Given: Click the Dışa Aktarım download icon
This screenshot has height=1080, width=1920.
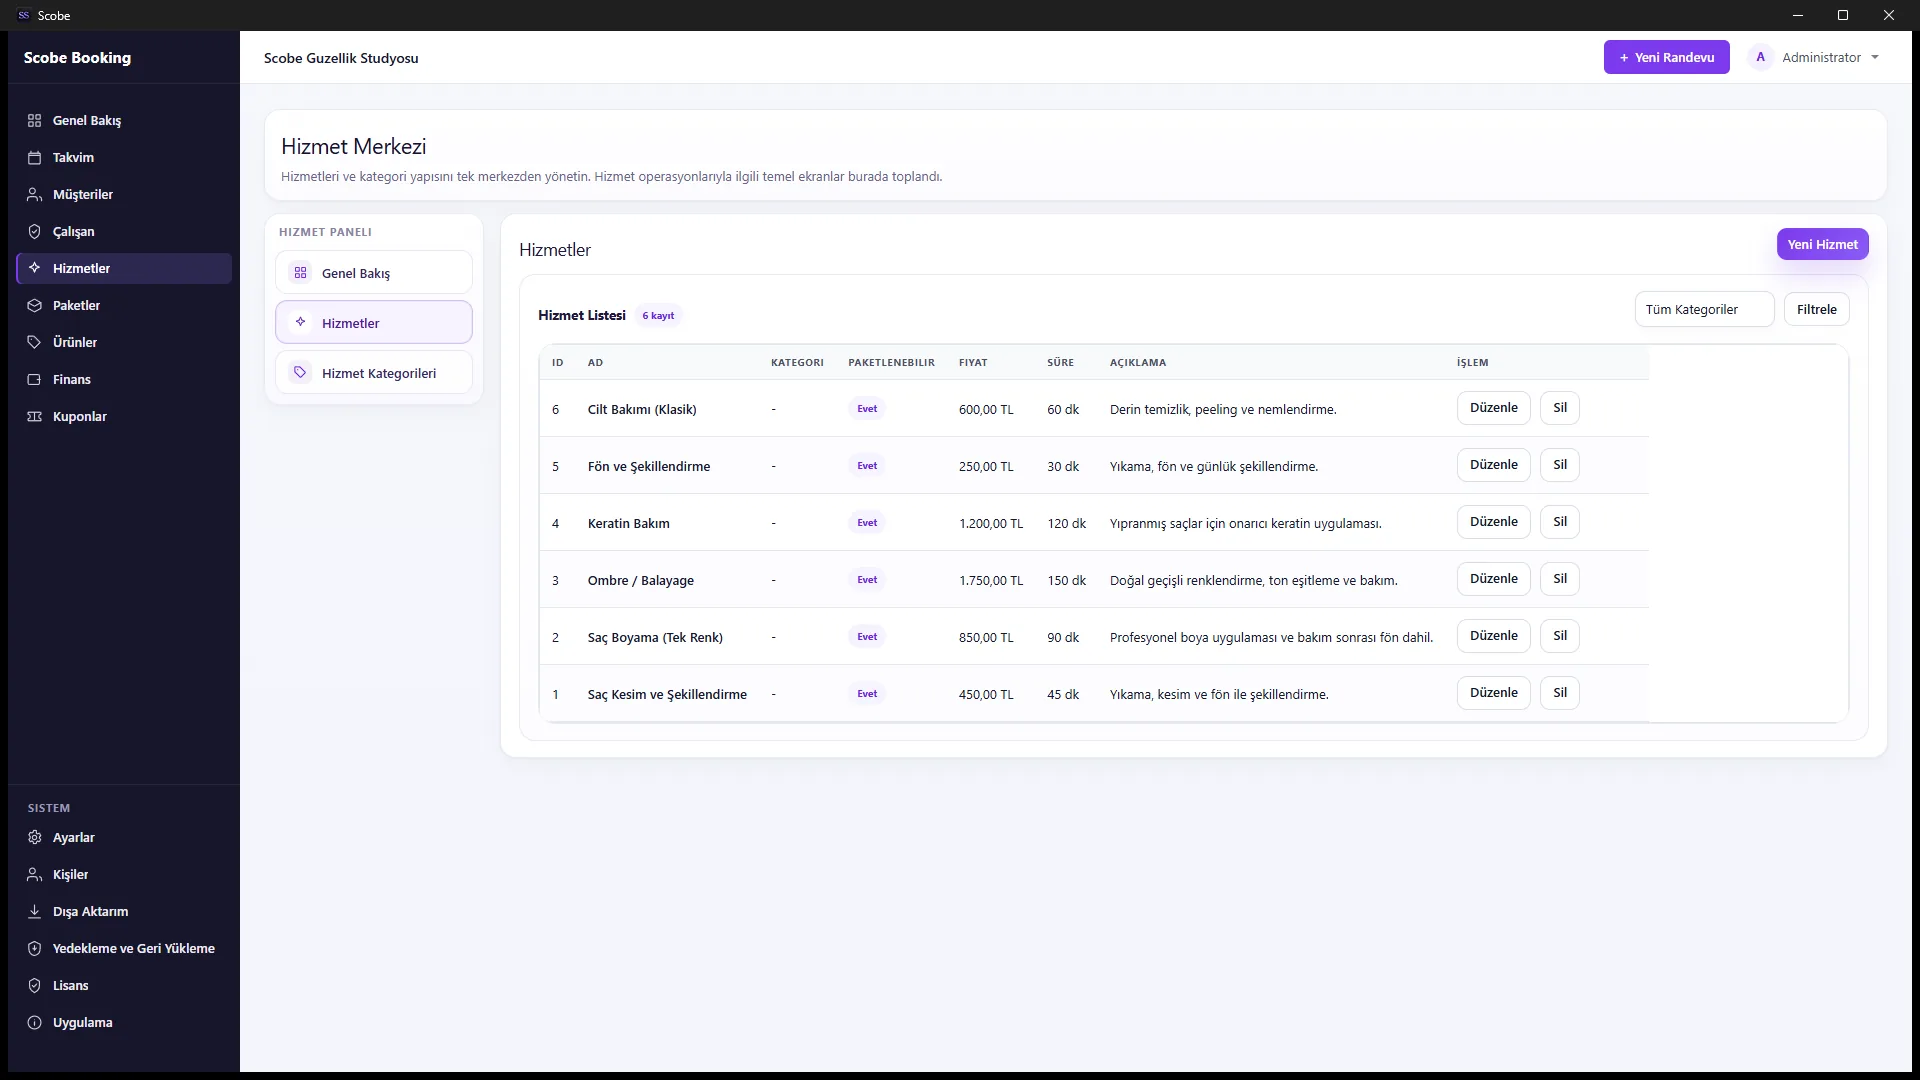Looking at the screenshot, I should coord(34,911).
